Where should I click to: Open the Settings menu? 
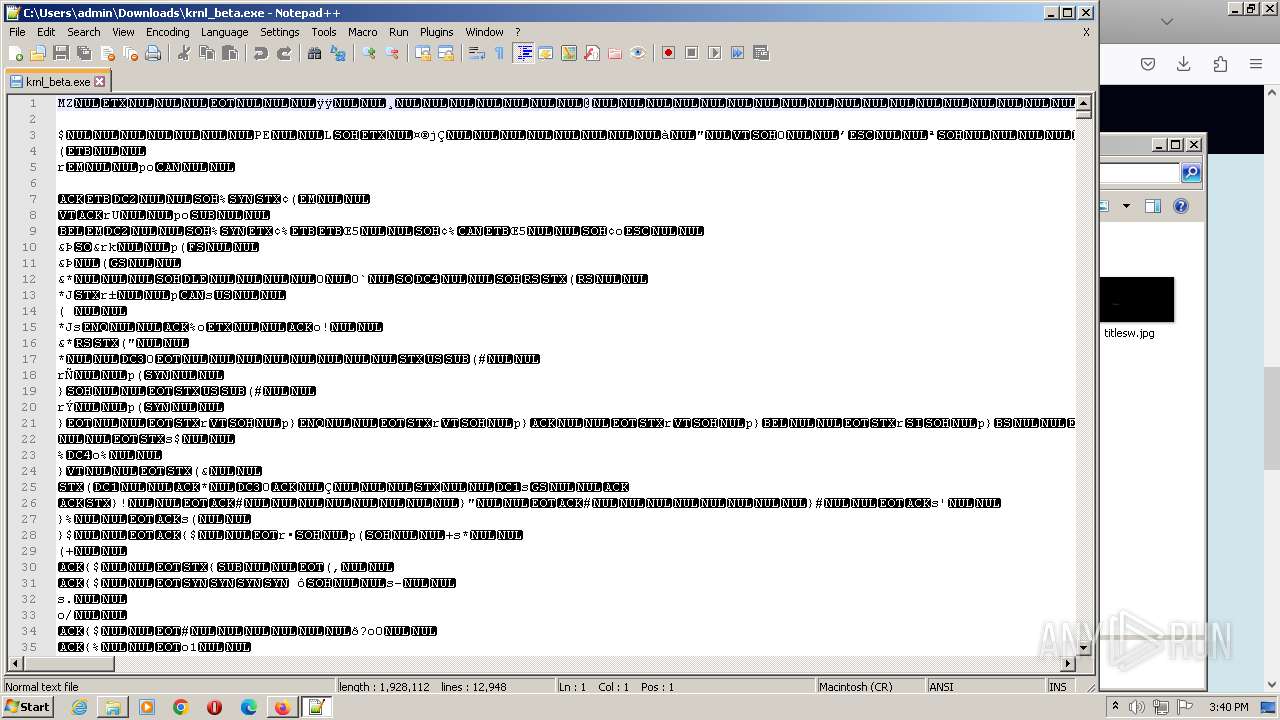point(279,32)
